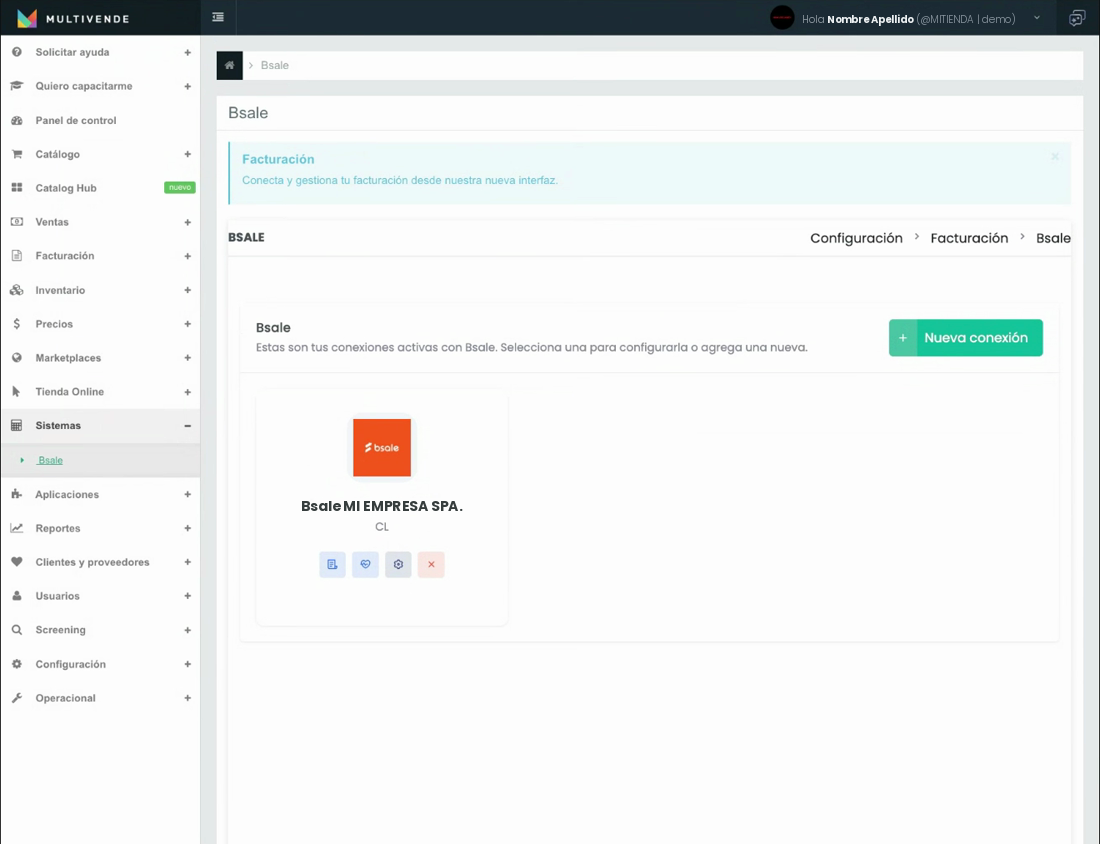Expand Configuración plus sign in sidebar
The image size is (1100, 844).
tap(187, 664)
